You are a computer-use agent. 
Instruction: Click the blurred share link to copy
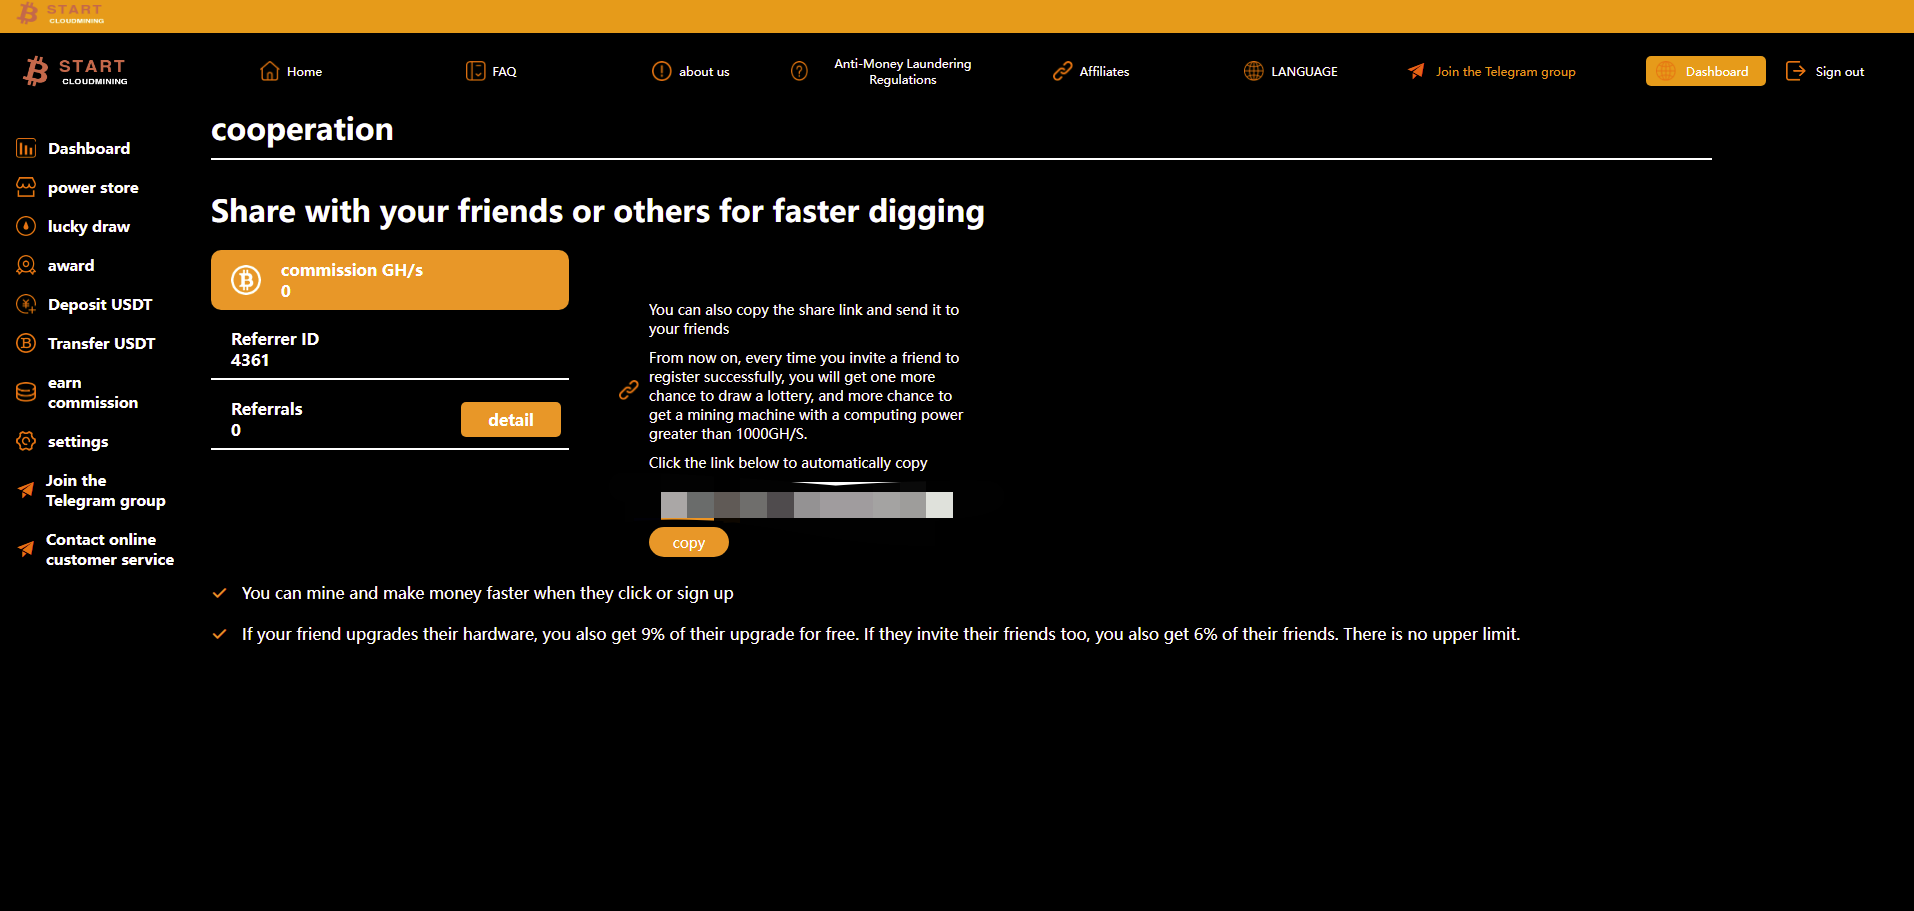(806, 505)
